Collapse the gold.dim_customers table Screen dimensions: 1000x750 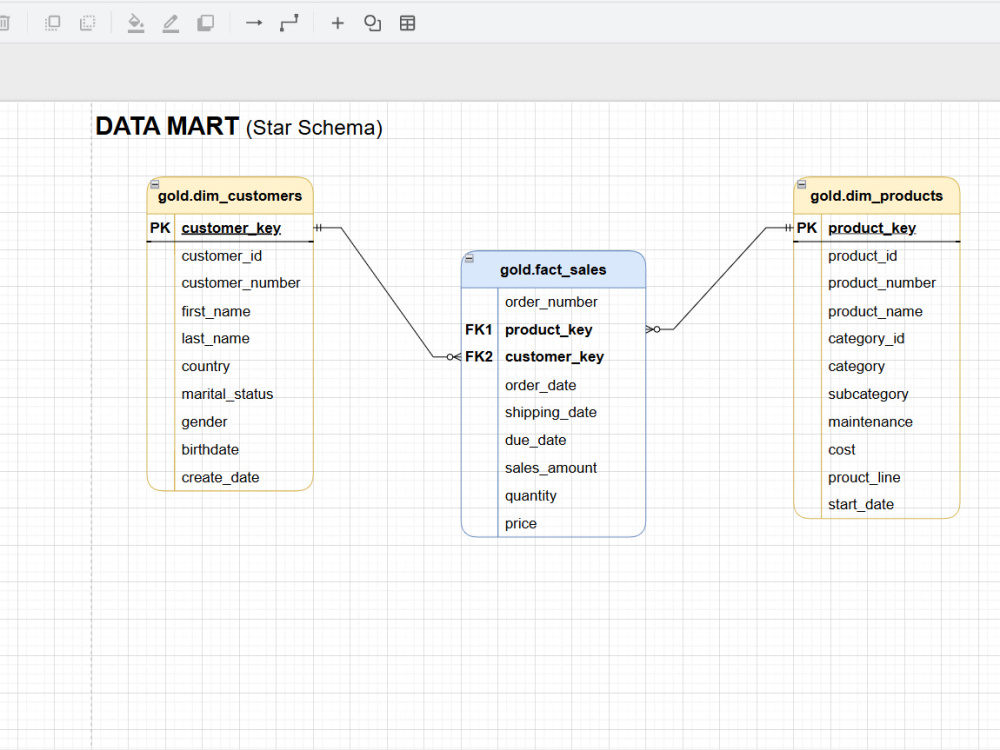tap(154, 184)
